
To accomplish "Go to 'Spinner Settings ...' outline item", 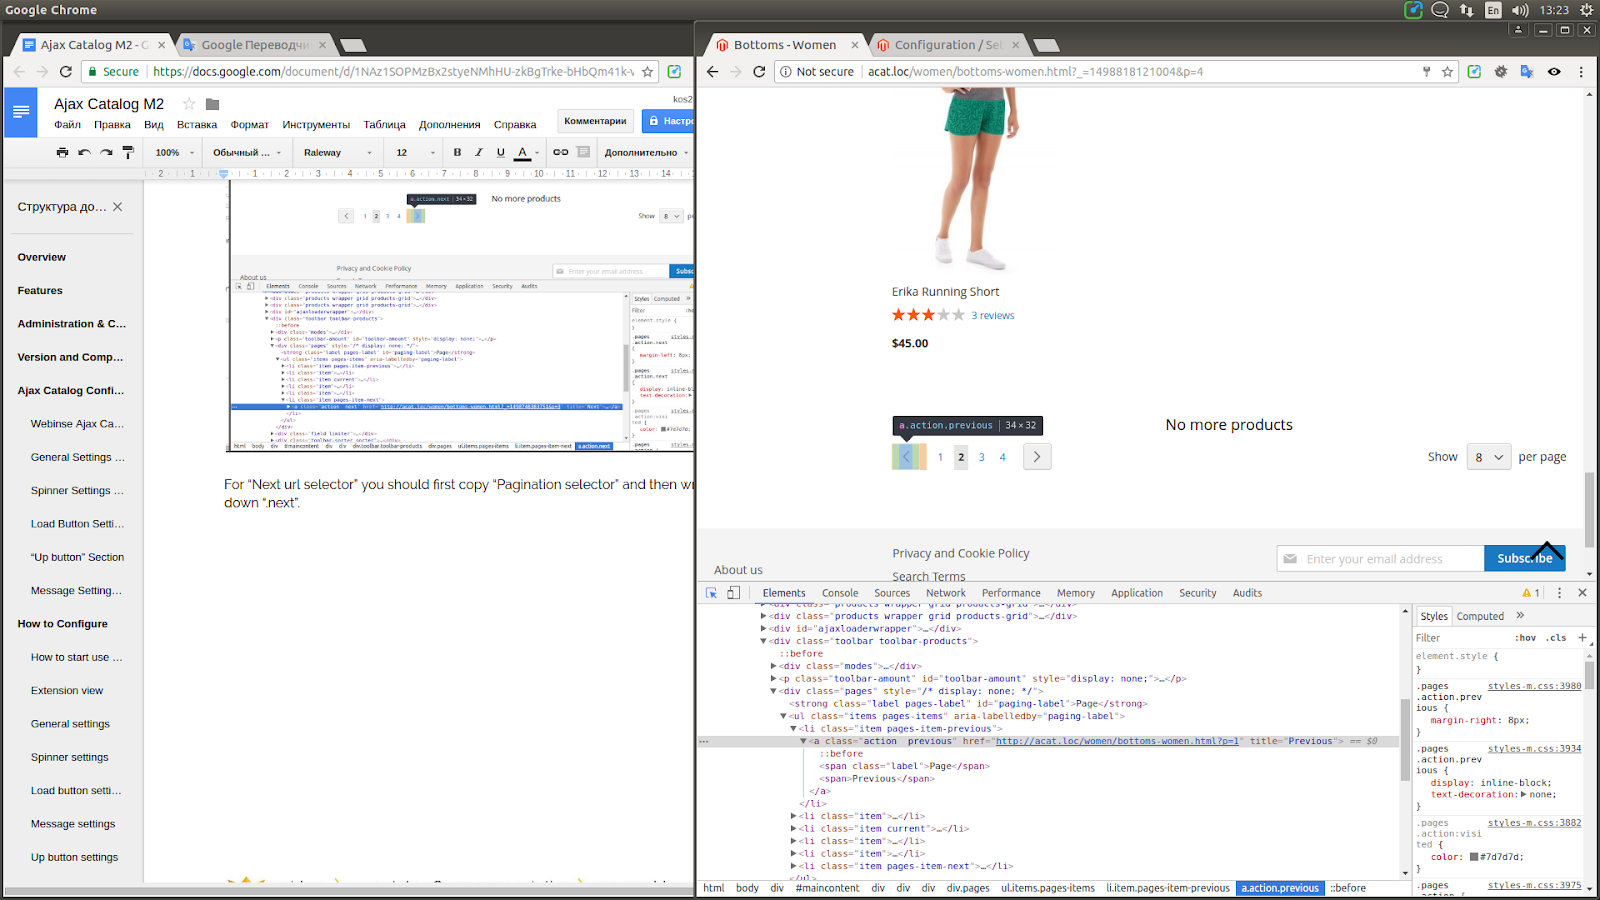I will [x=77, y=491].
